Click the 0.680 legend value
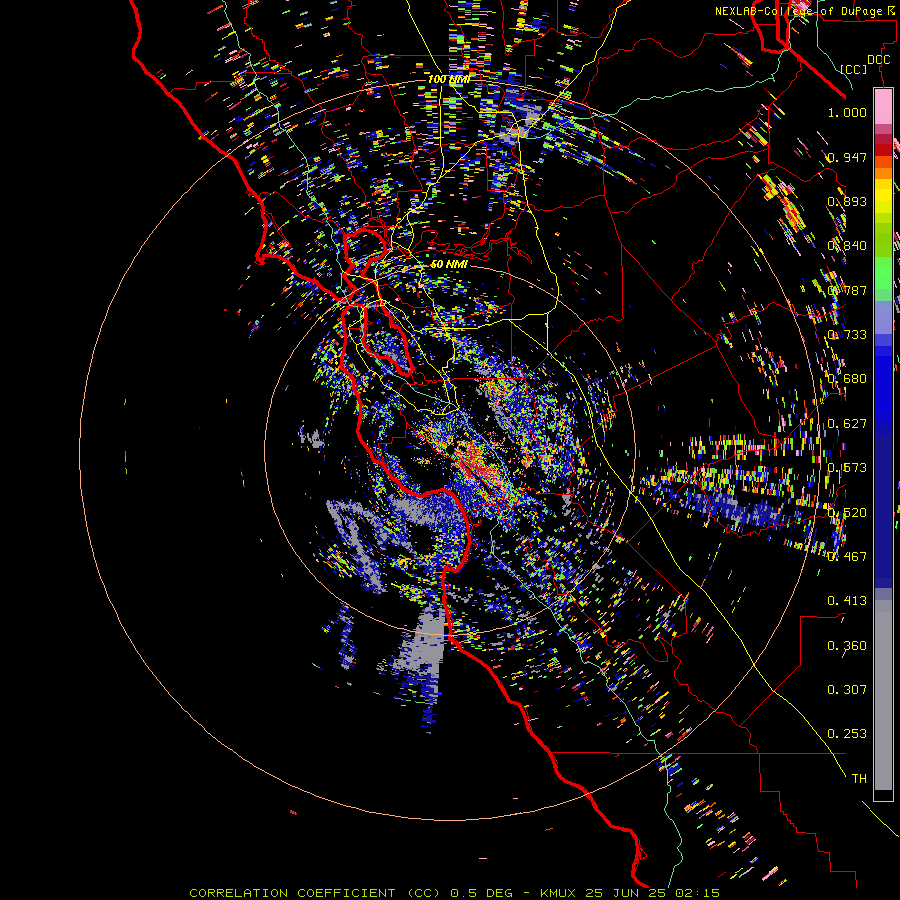The image size is (900, 900). pos(847,379)
